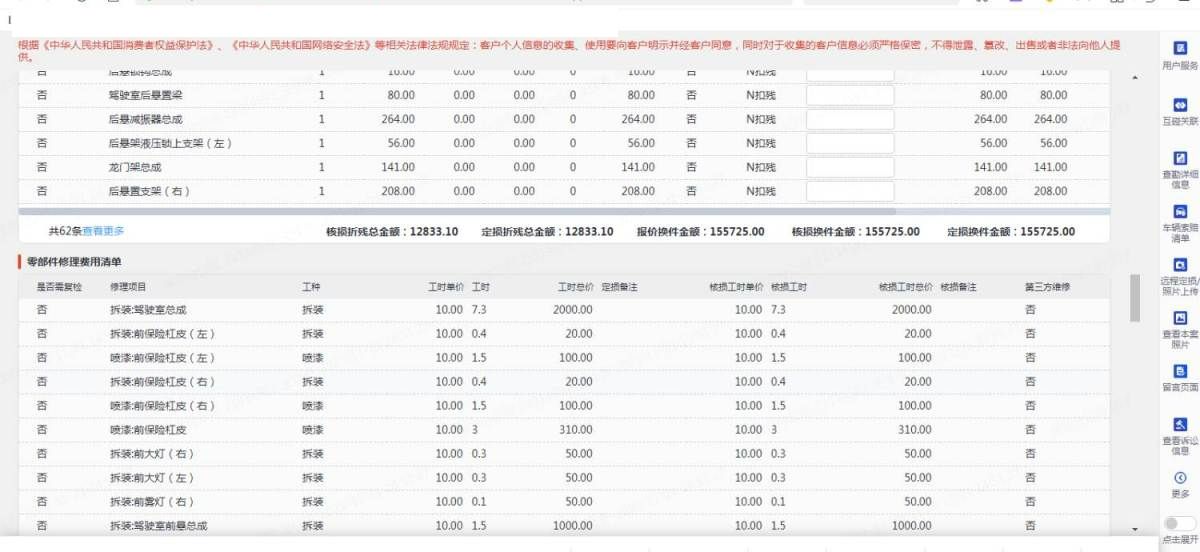
Task: Toggle the 点击展开 switch
Action: [1174, 523]
